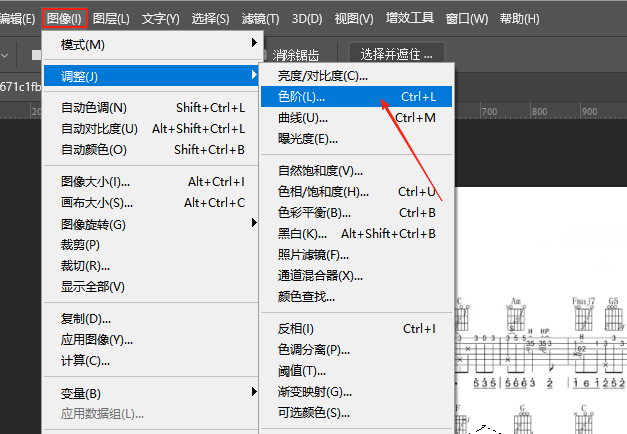Open the 图层(L) menu

(111, 18)
